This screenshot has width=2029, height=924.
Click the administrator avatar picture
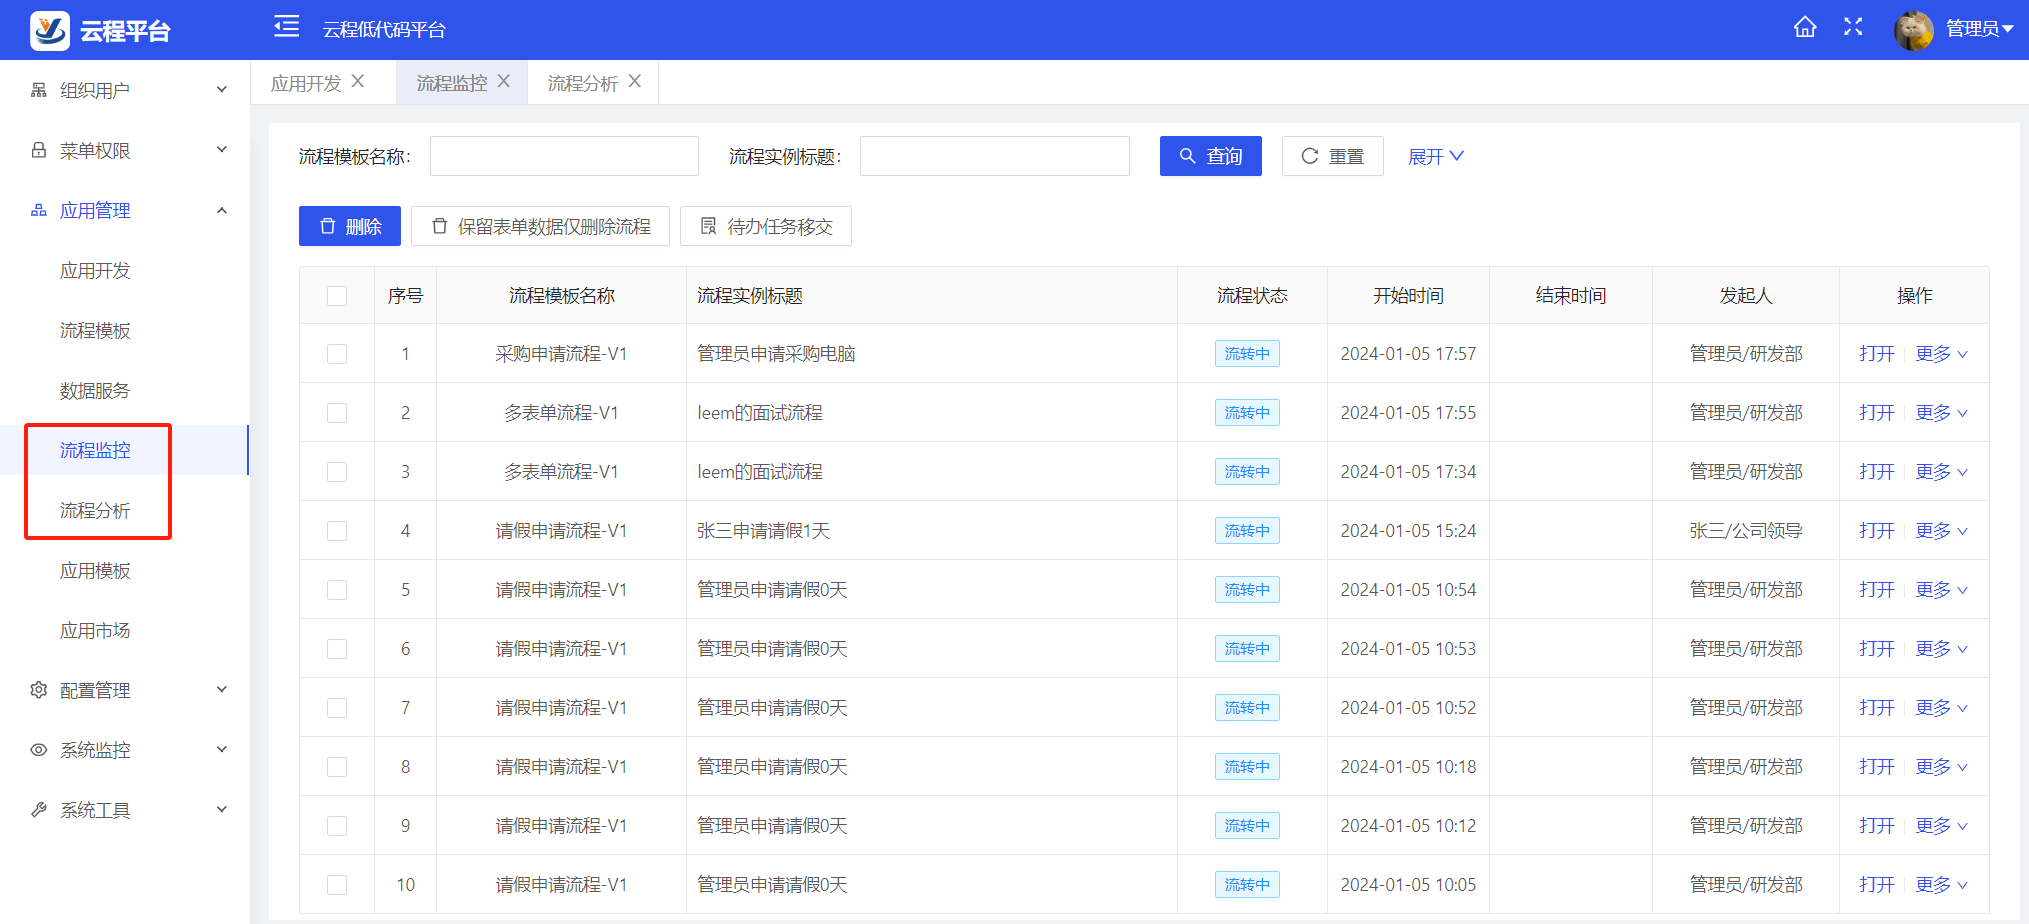click(1914, 31)
